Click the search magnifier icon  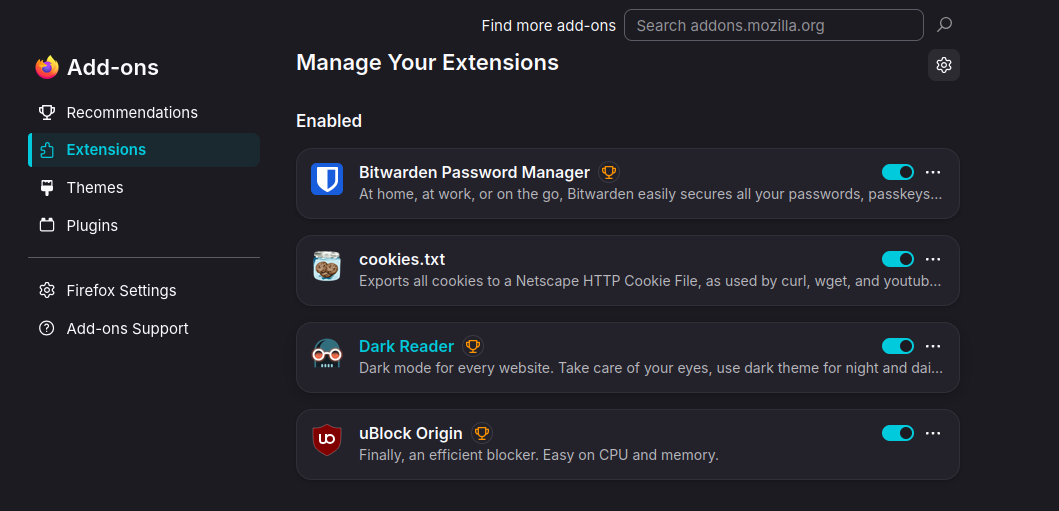[x=944, y=26]
